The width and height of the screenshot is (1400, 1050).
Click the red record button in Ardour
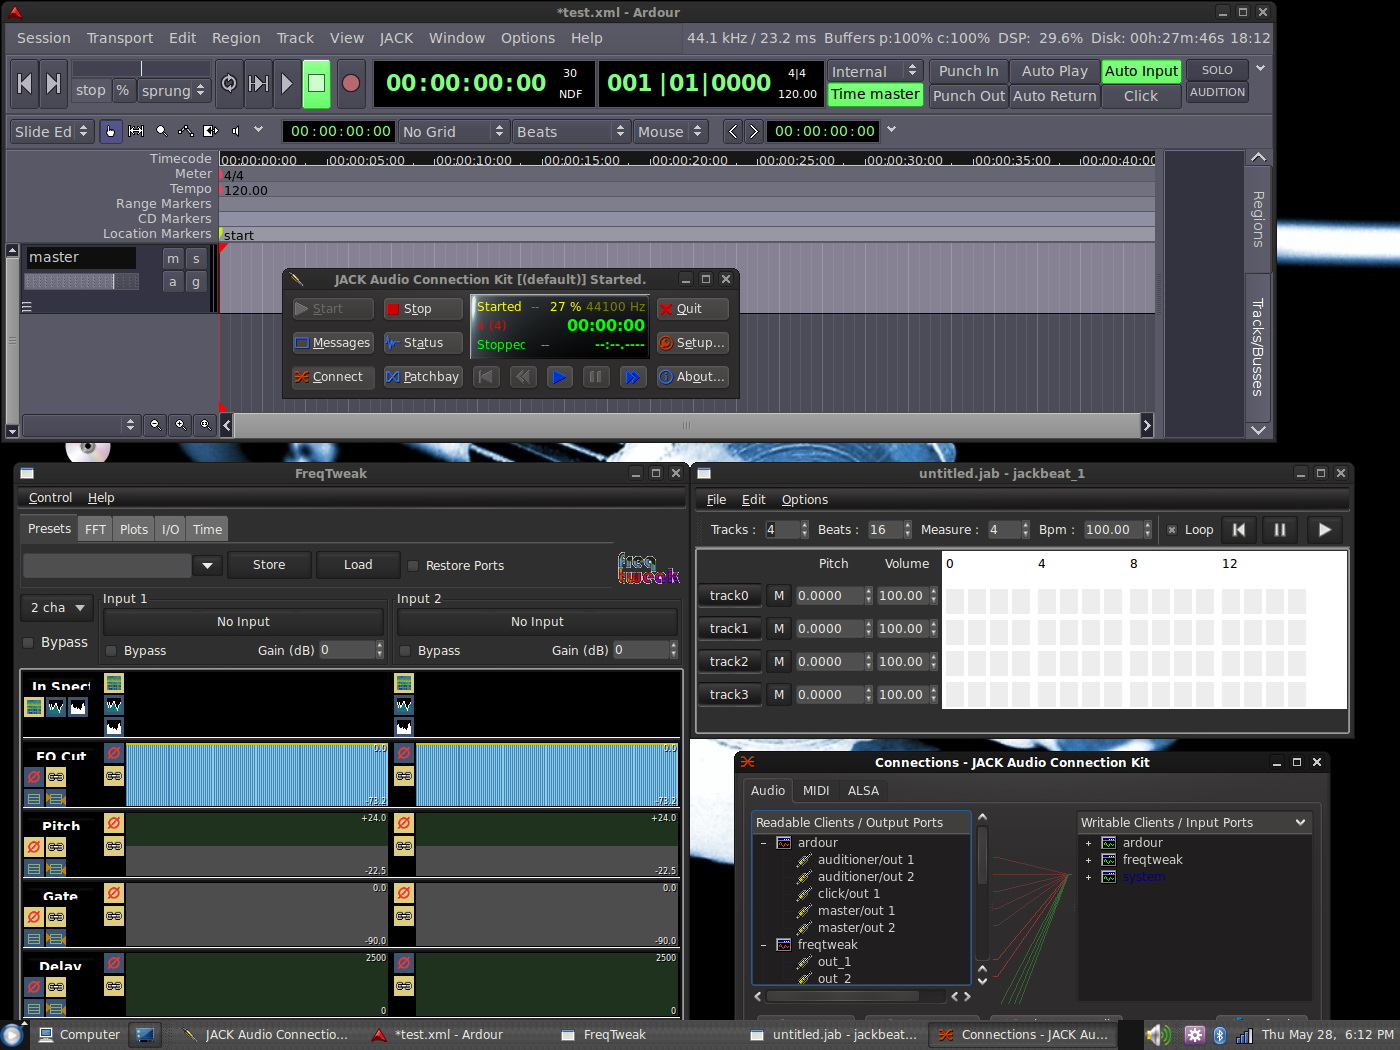(350, 84)
